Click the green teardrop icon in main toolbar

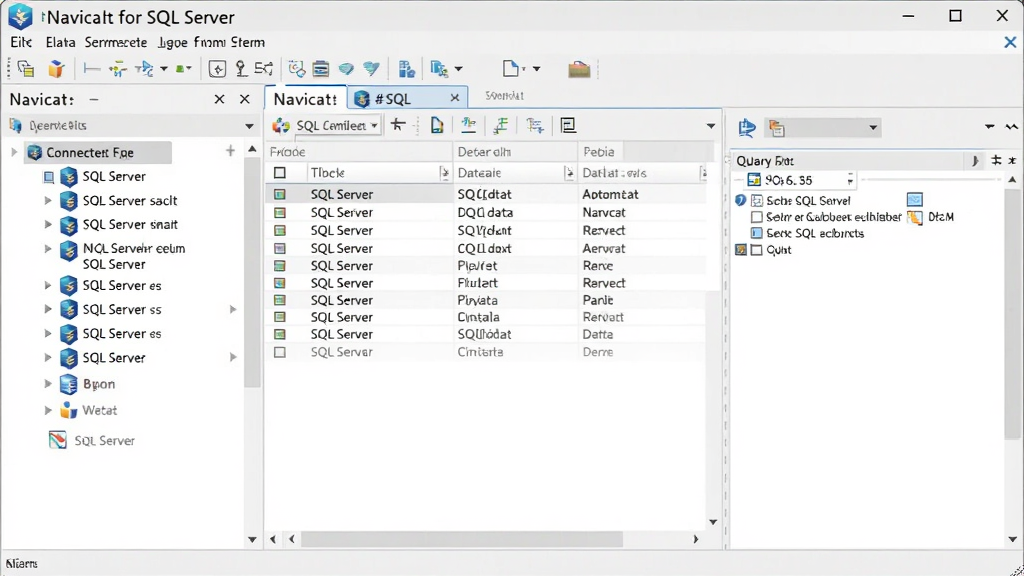[346, 69]
